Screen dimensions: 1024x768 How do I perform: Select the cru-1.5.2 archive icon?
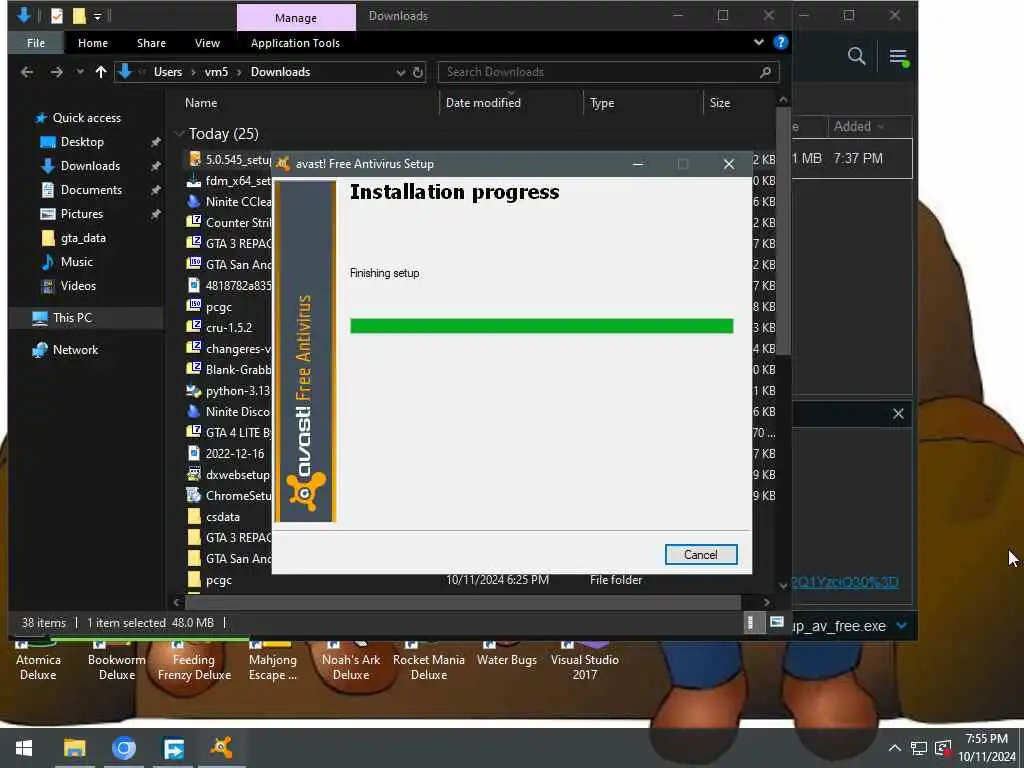[194, 327]
